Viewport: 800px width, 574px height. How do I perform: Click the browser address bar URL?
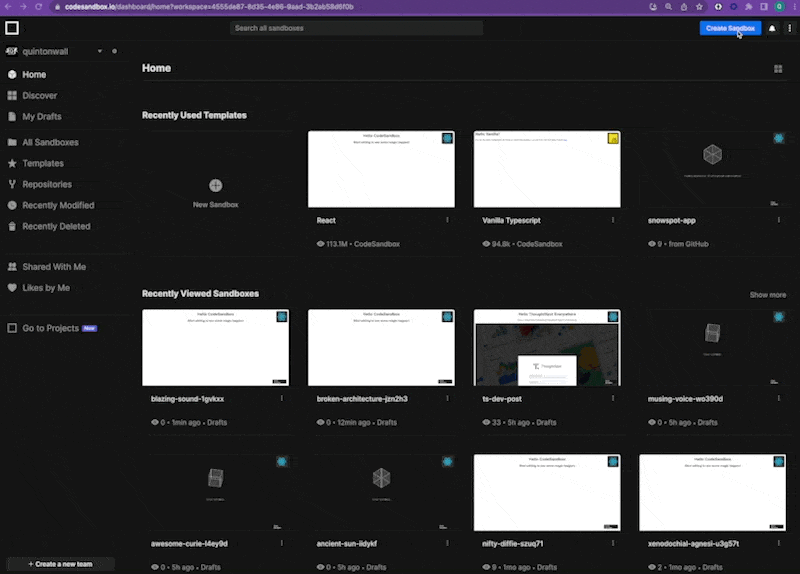tap(209, 7)
